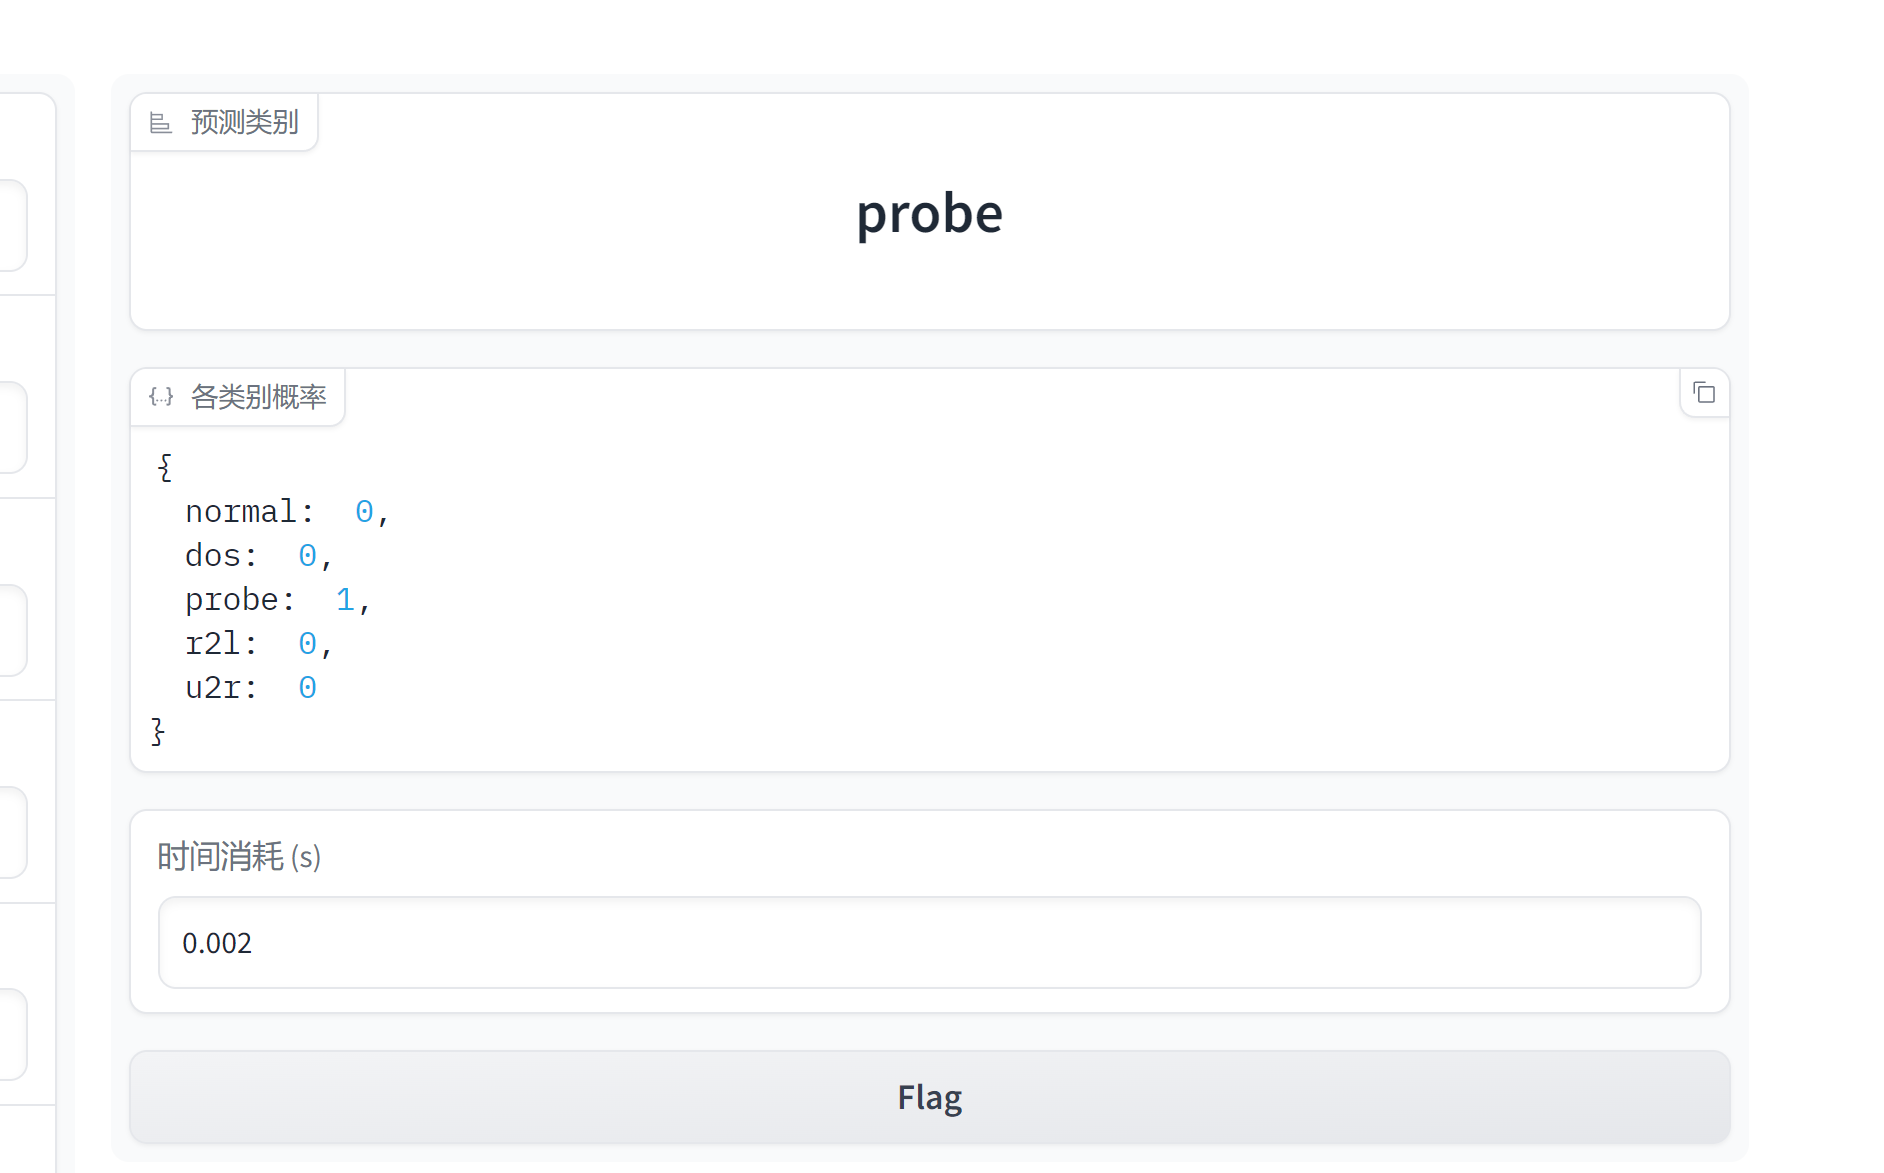The image size is (1884, 1173).
Task: Click the 时间消耗 (s) label text
Action: point(239,857)
